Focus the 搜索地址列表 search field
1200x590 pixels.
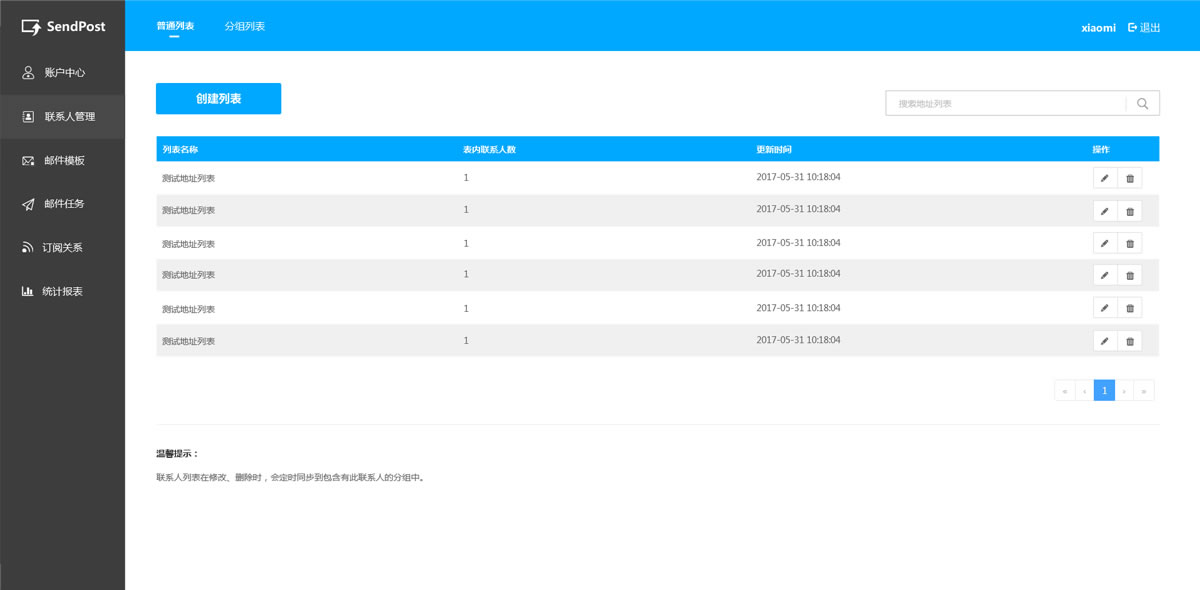click(1005, 104)
